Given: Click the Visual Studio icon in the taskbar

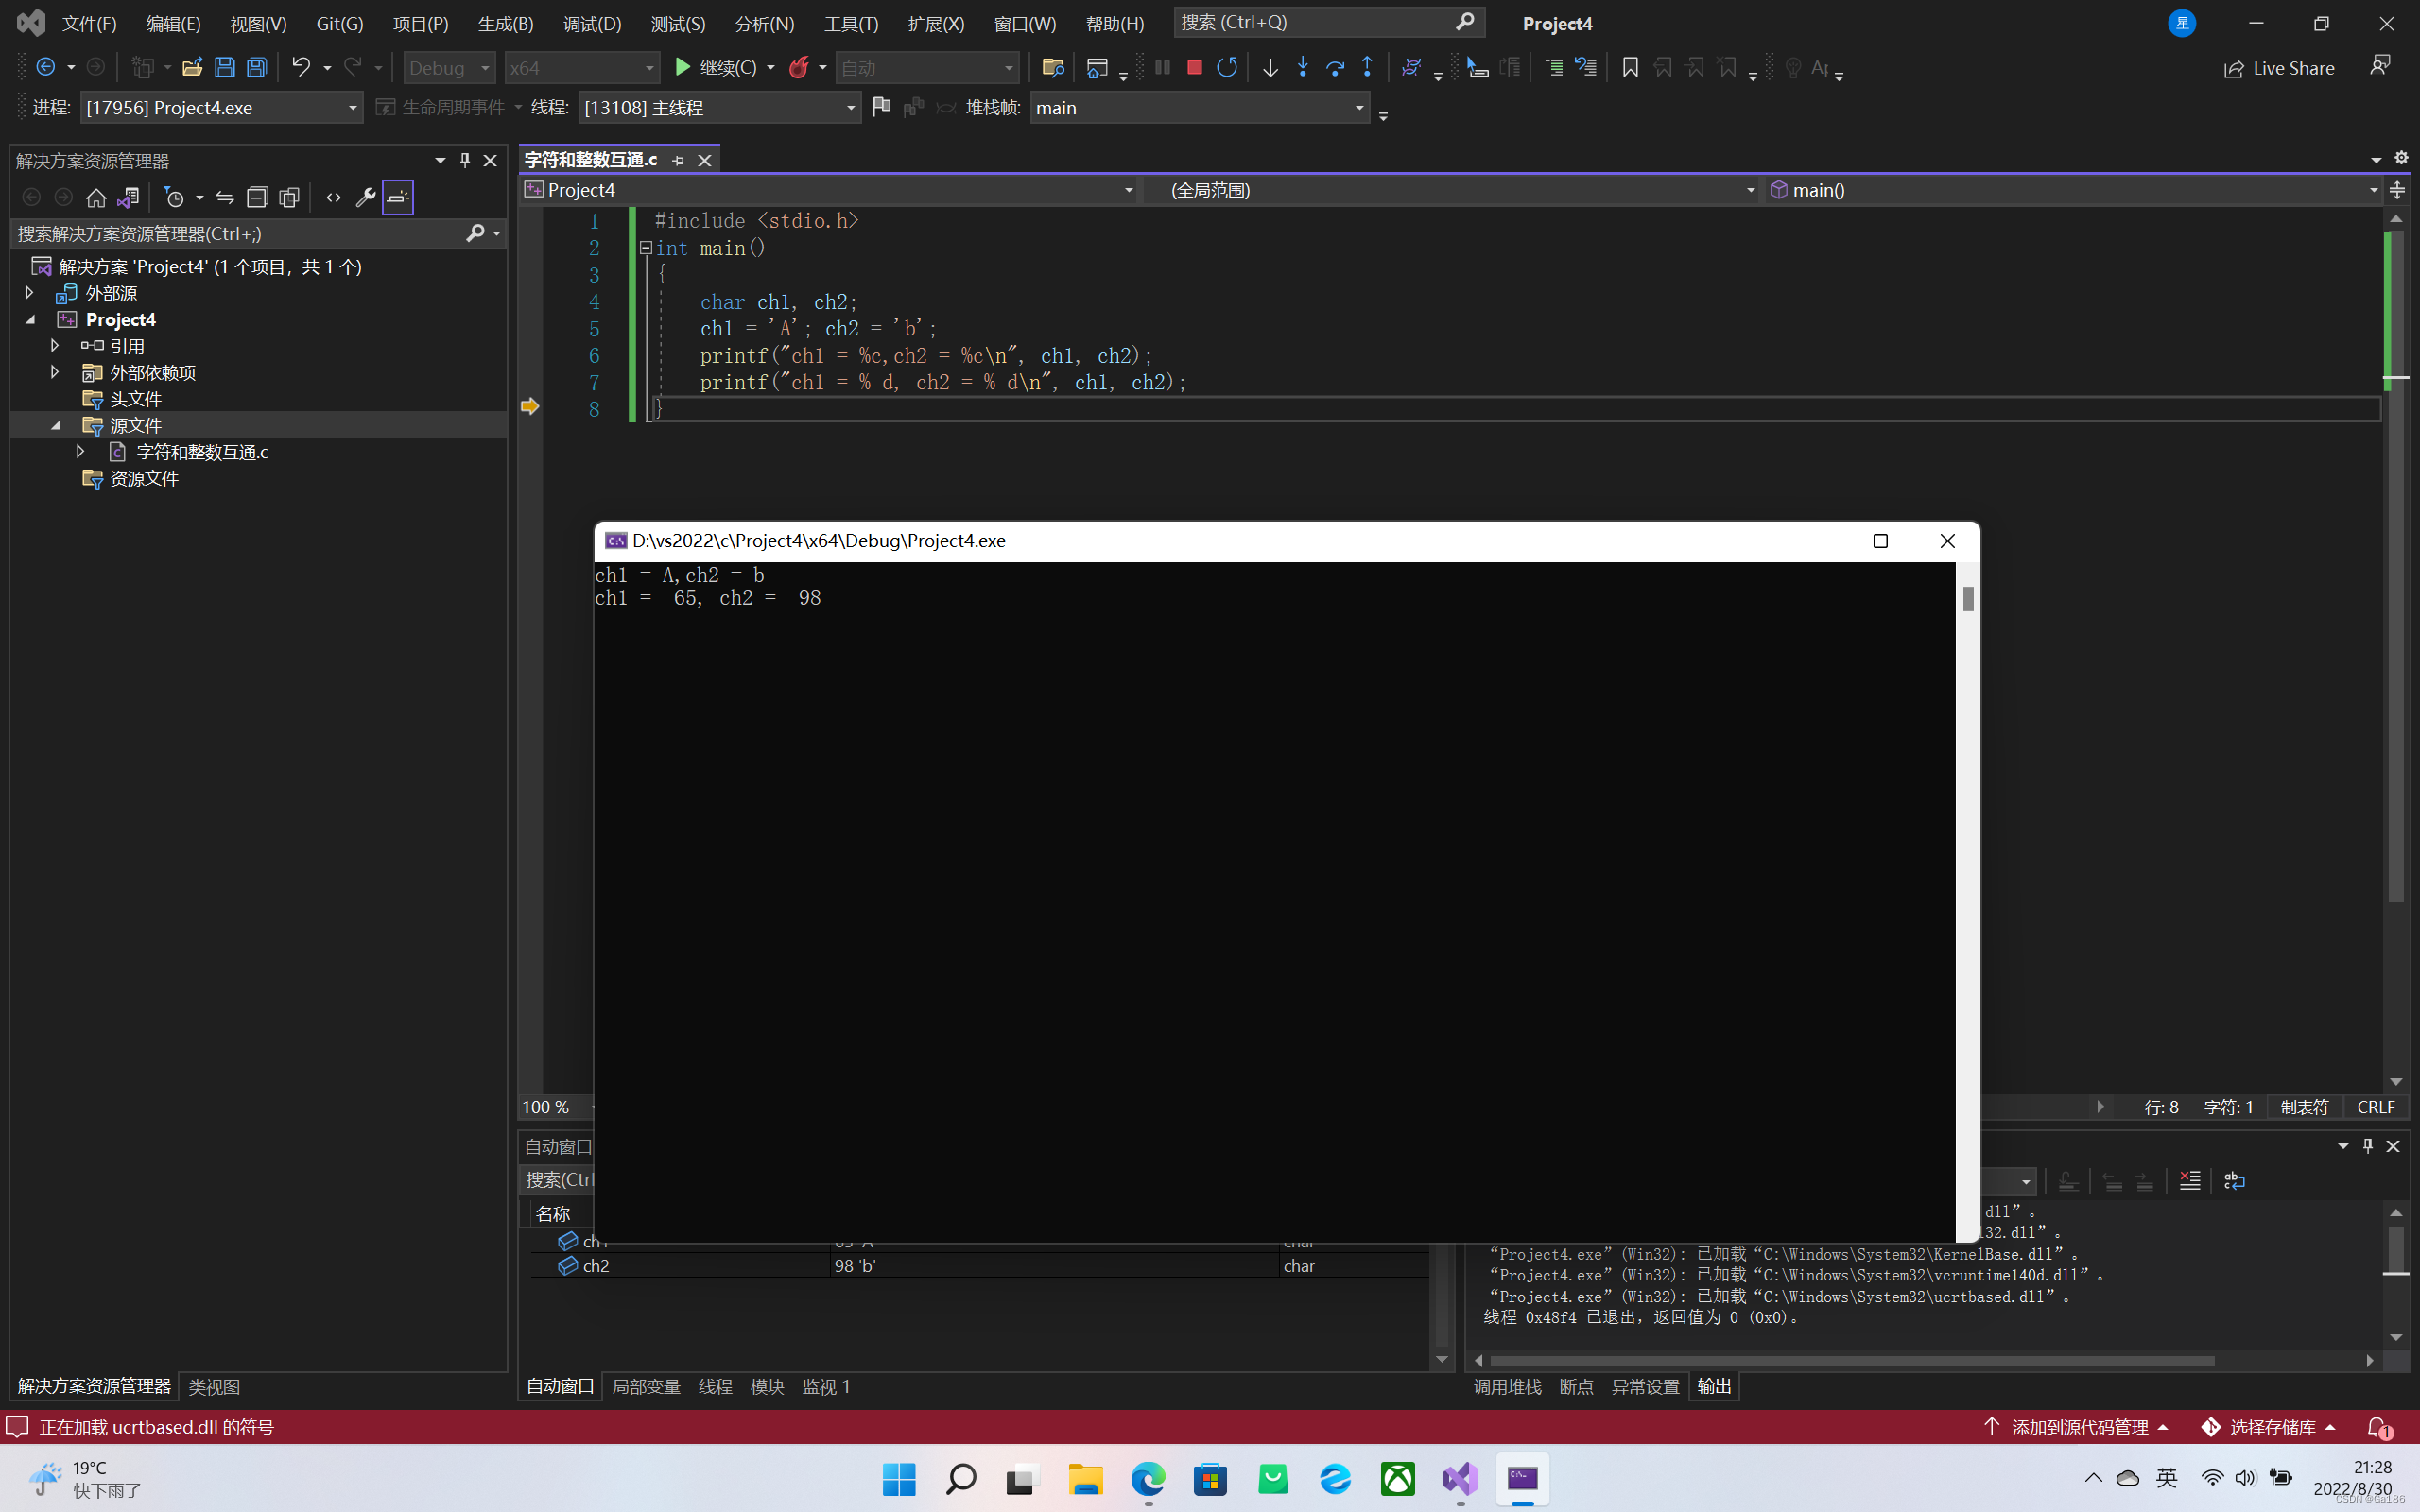Looking at the screenshot, I should (x=1460, y=1478).
